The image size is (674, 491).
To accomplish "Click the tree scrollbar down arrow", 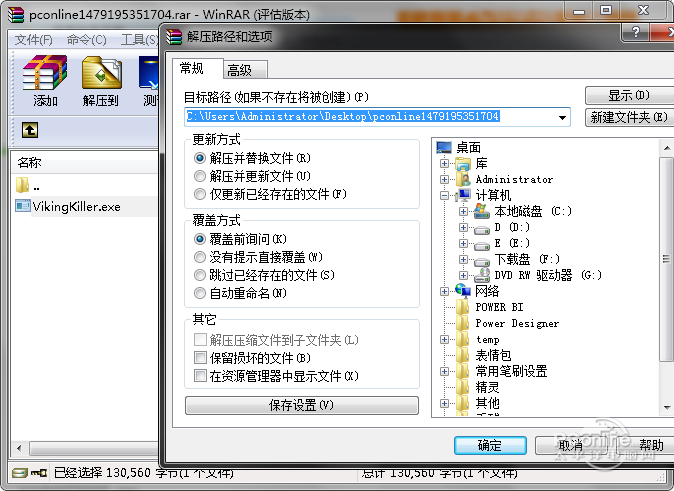I will (x=666, y=407).
